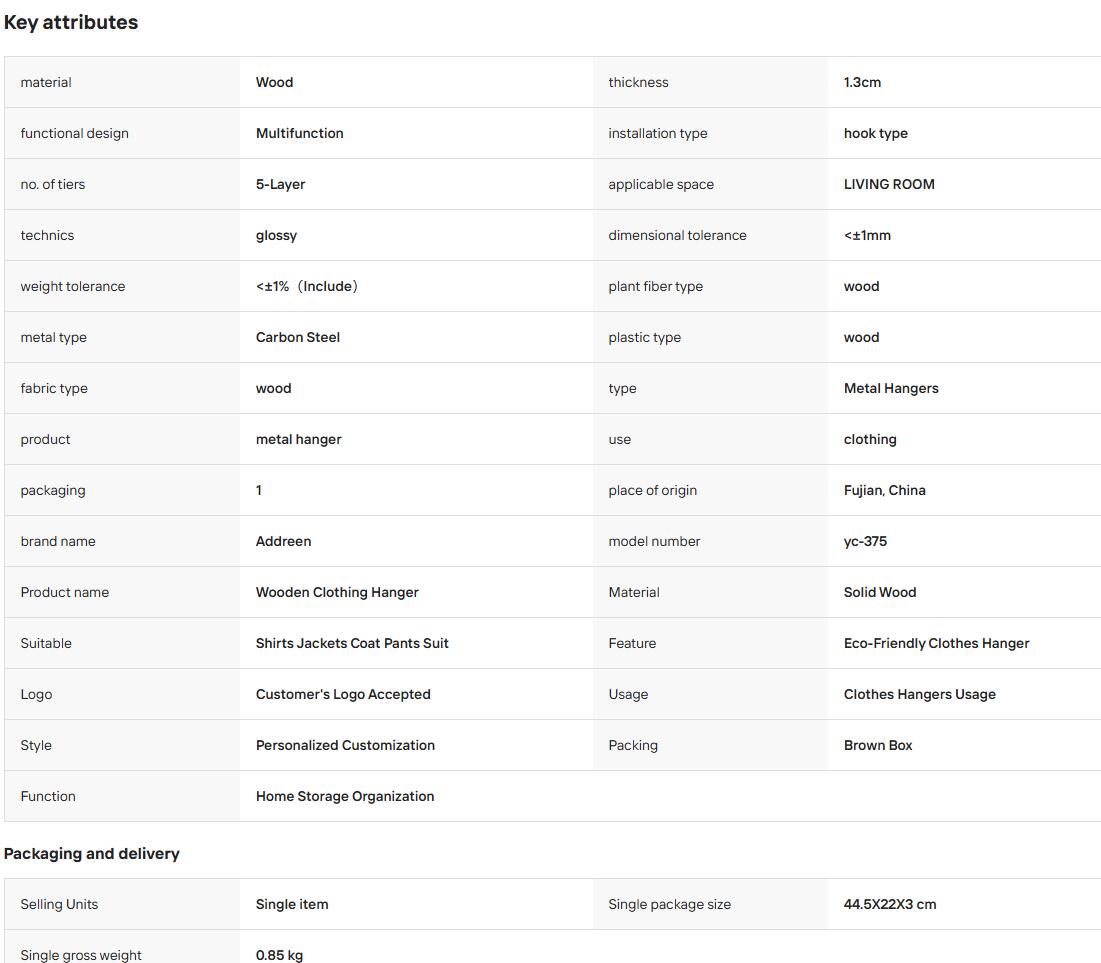Click the Multifunction functional design value
Screen dimensions: 1101x963
(x=300, y=133)
